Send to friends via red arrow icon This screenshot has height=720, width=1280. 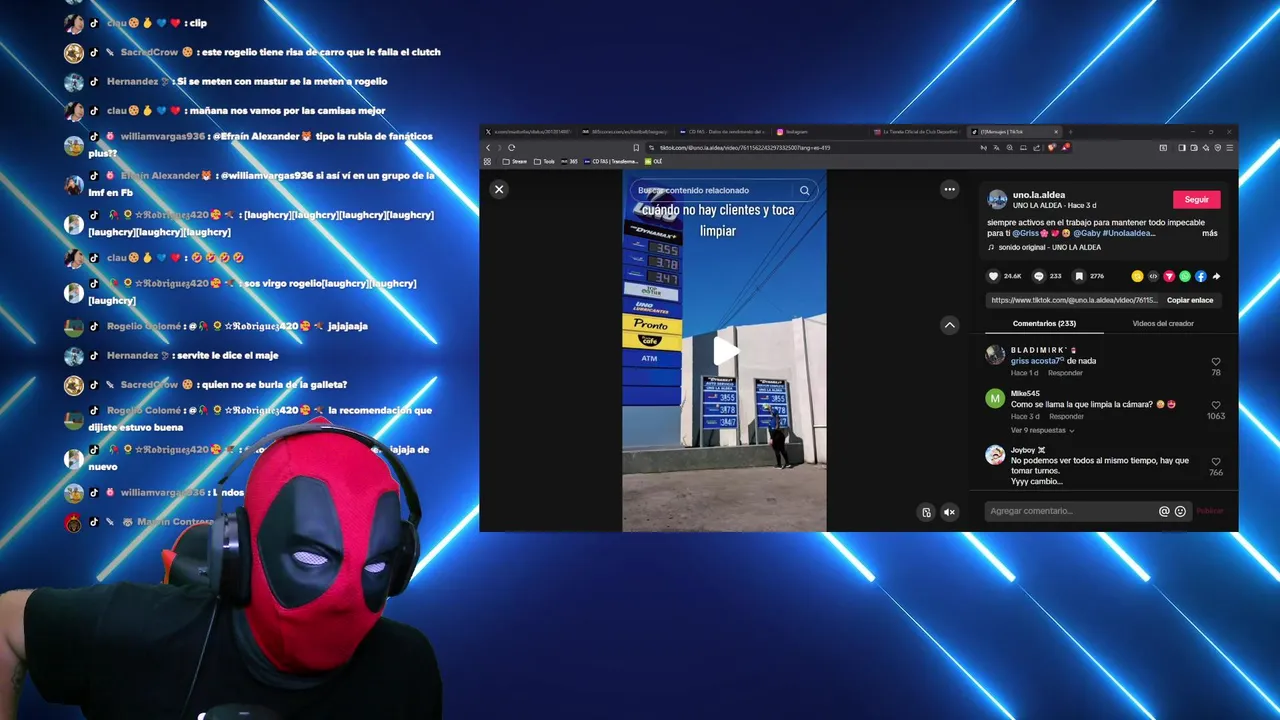pyautogui.click(x=1169, y=276)
